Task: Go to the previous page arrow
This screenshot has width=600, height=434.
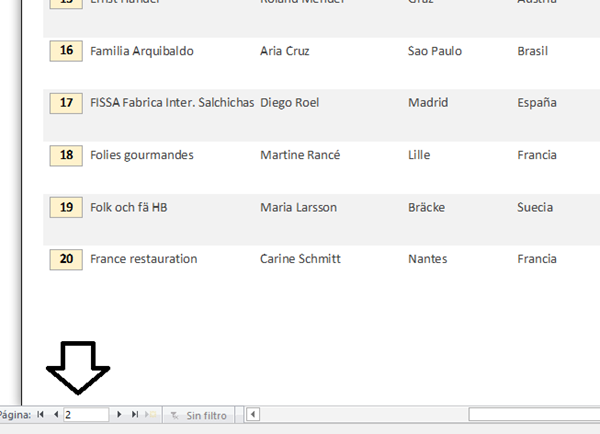Action: pyautogui.click(x=56, y=414)
